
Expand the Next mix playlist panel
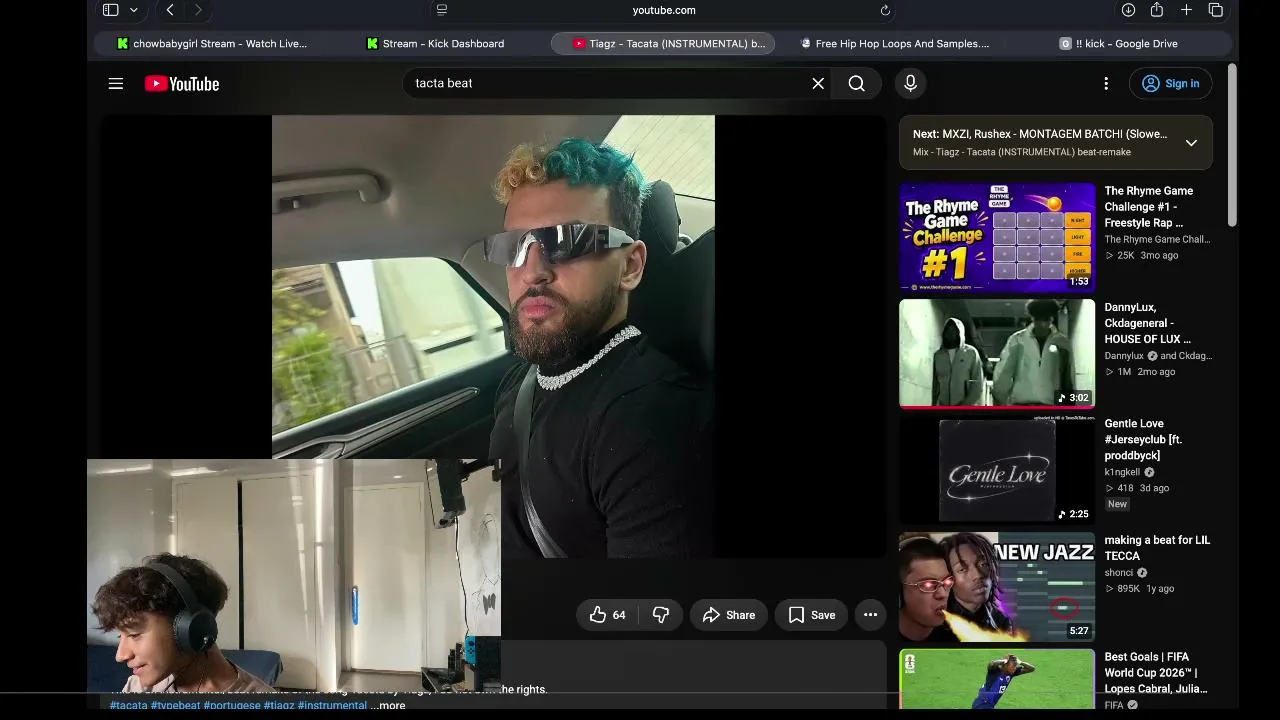[1191, 143]
